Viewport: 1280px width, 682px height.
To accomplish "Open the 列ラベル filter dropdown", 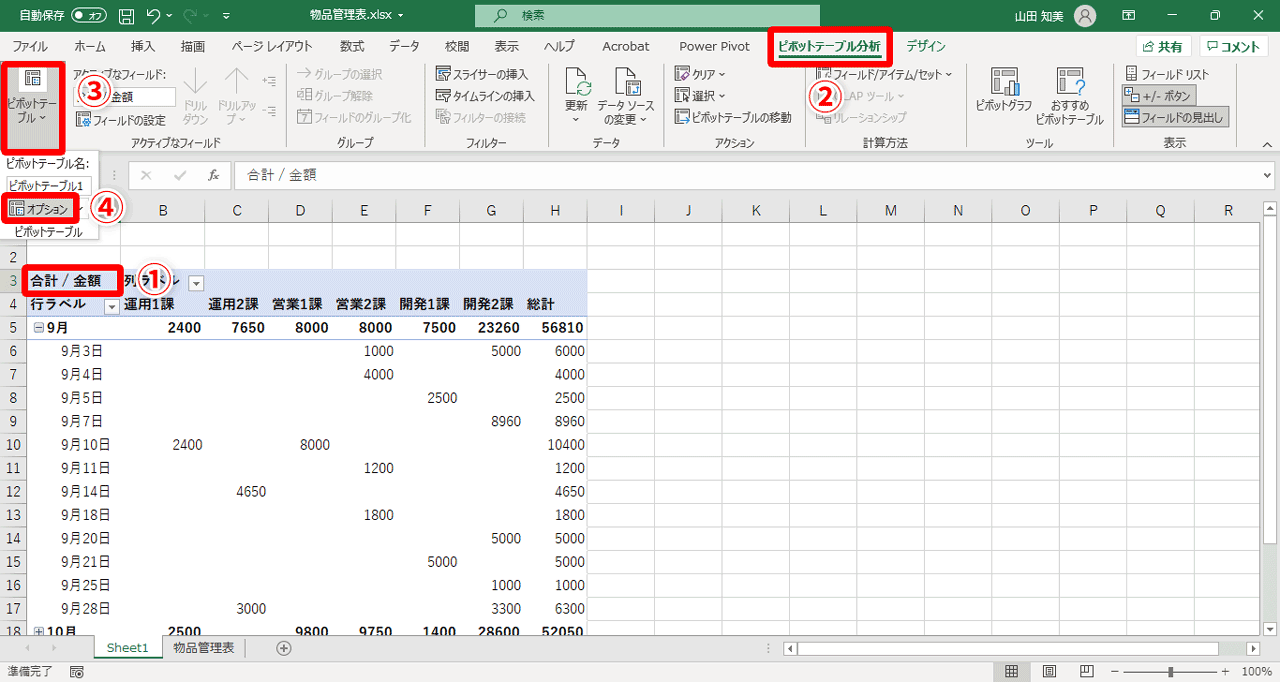I will pos(196,283).
